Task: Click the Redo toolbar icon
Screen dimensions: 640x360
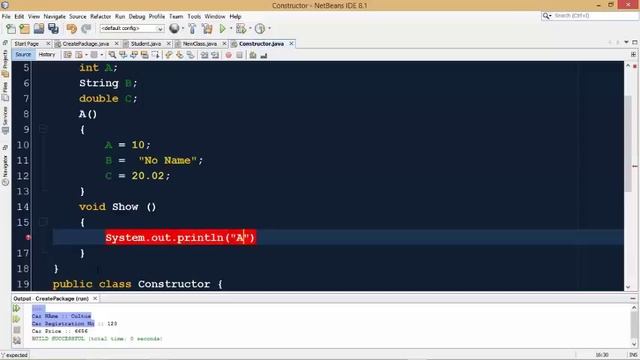Action: pyautogui.click(x=86, y=29)
